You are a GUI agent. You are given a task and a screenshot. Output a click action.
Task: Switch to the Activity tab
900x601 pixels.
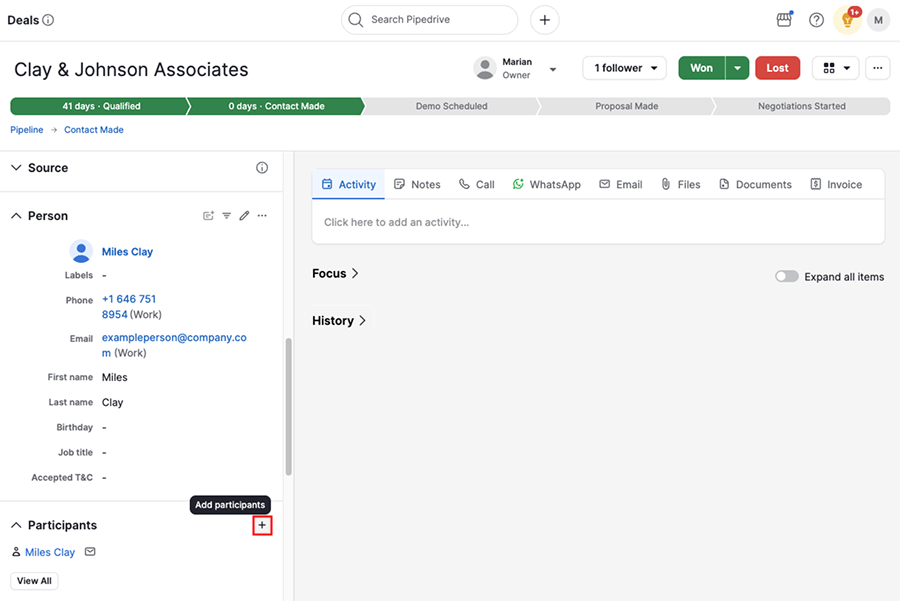point(348,184)
